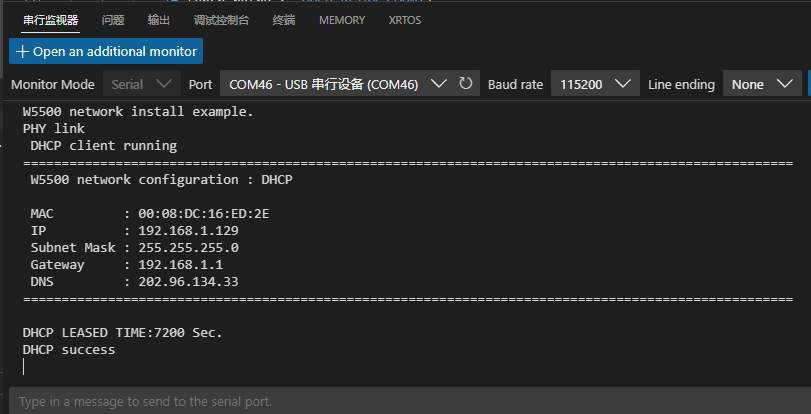Click the Subnet Mask value 255.255.255.0
This screenshot has height=414, width=811.
click(x=188, y=247)
